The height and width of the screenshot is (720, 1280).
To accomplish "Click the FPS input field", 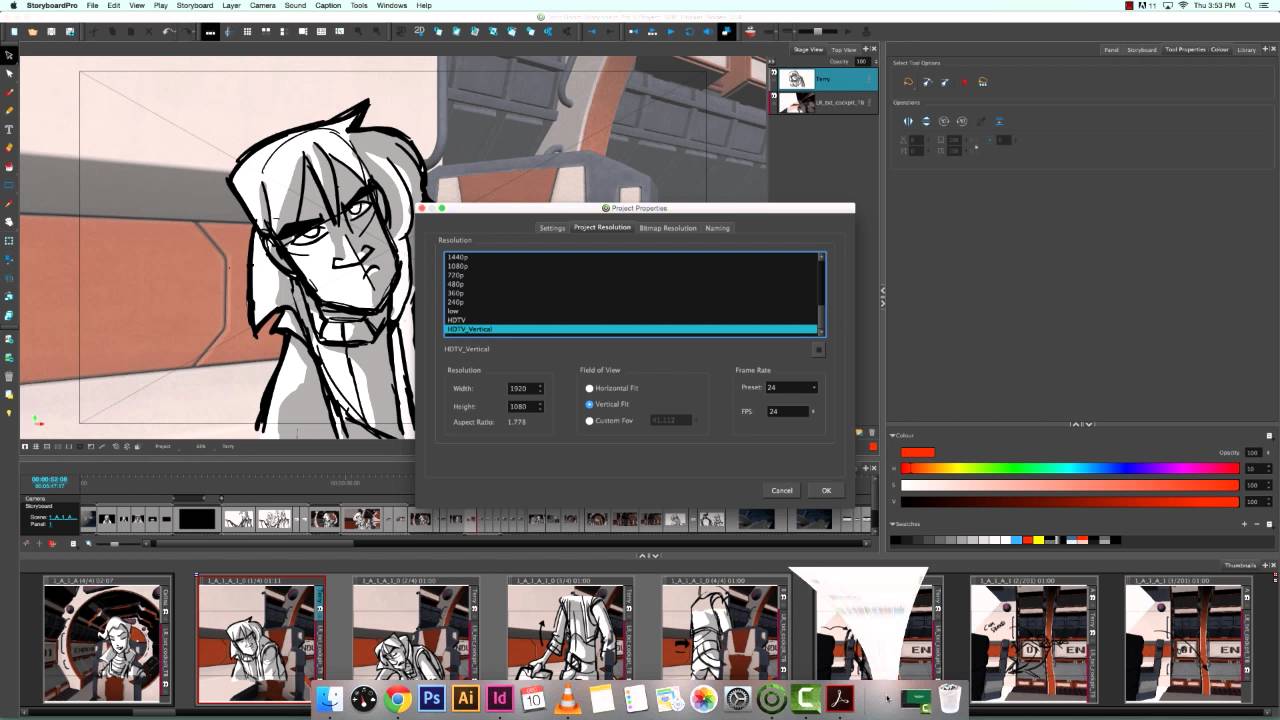I will (x=787, y=411).
